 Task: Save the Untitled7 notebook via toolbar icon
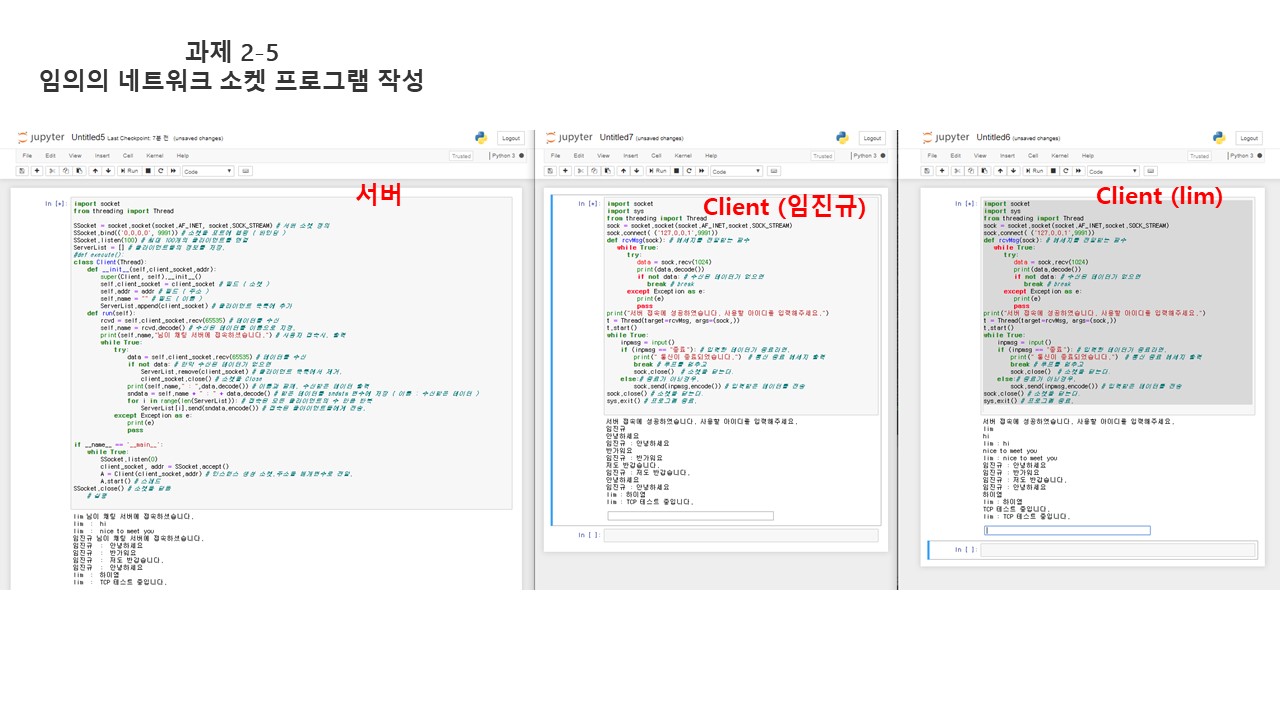[550, 171]
